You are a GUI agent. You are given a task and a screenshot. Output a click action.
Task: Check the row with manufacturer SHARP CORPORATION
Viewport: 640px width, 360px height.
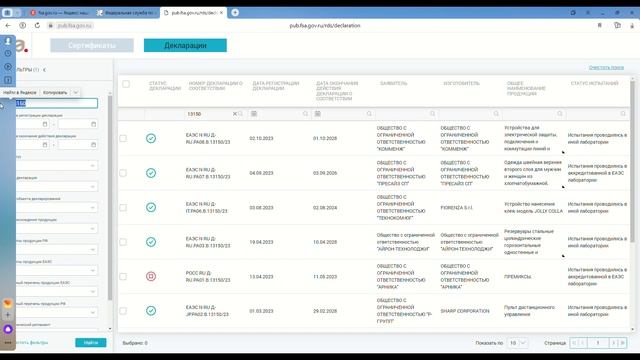[123, 311]
